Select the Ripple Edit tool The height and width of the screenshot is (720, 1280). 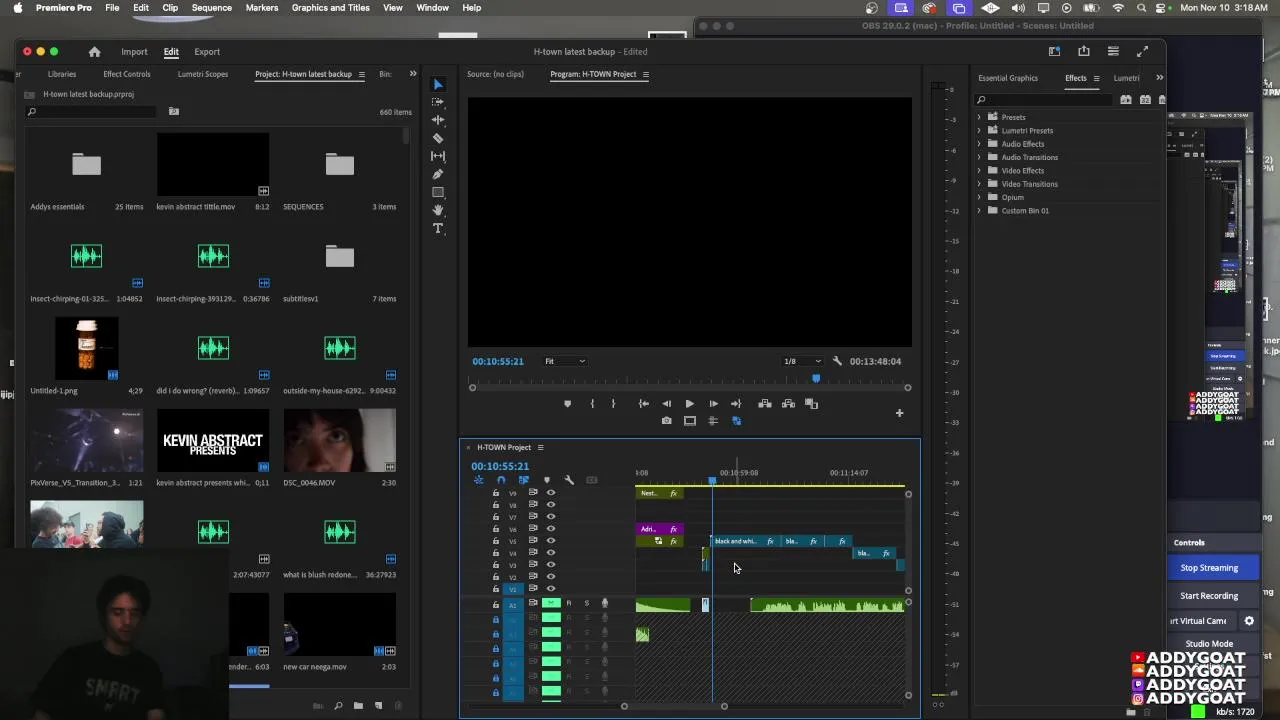(x=438, y=120)
